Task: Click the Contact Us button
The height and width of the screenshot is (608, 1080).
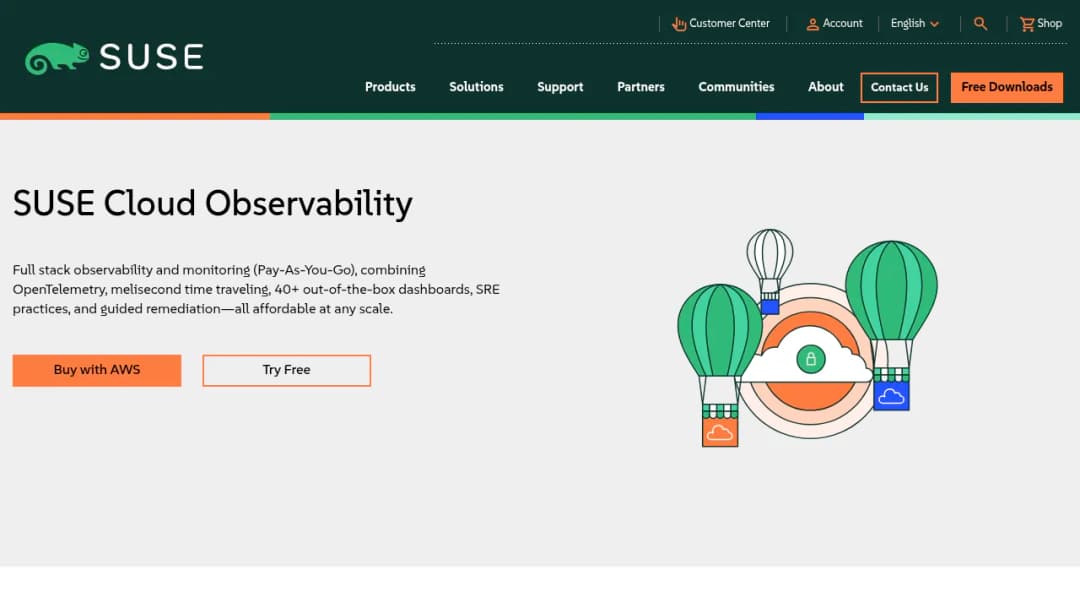Action: [x=899, y=87]
